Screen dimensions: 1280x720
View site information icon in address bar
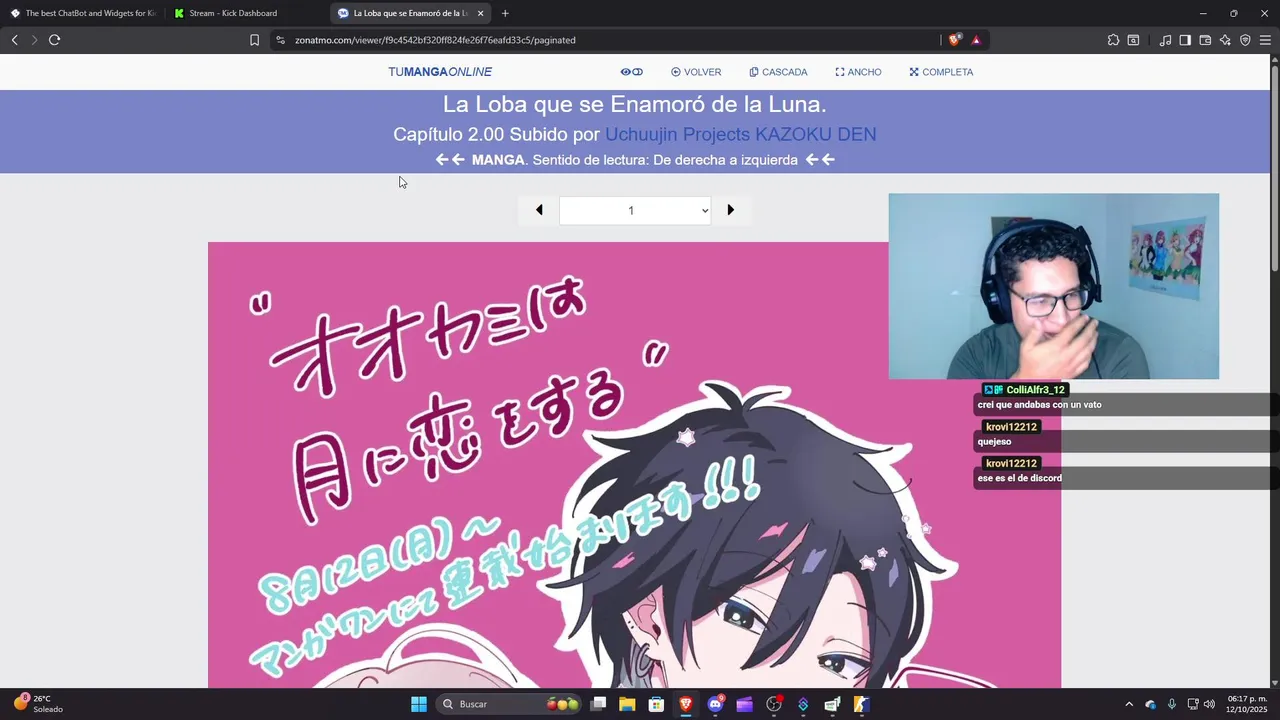[x=280, y=40]
